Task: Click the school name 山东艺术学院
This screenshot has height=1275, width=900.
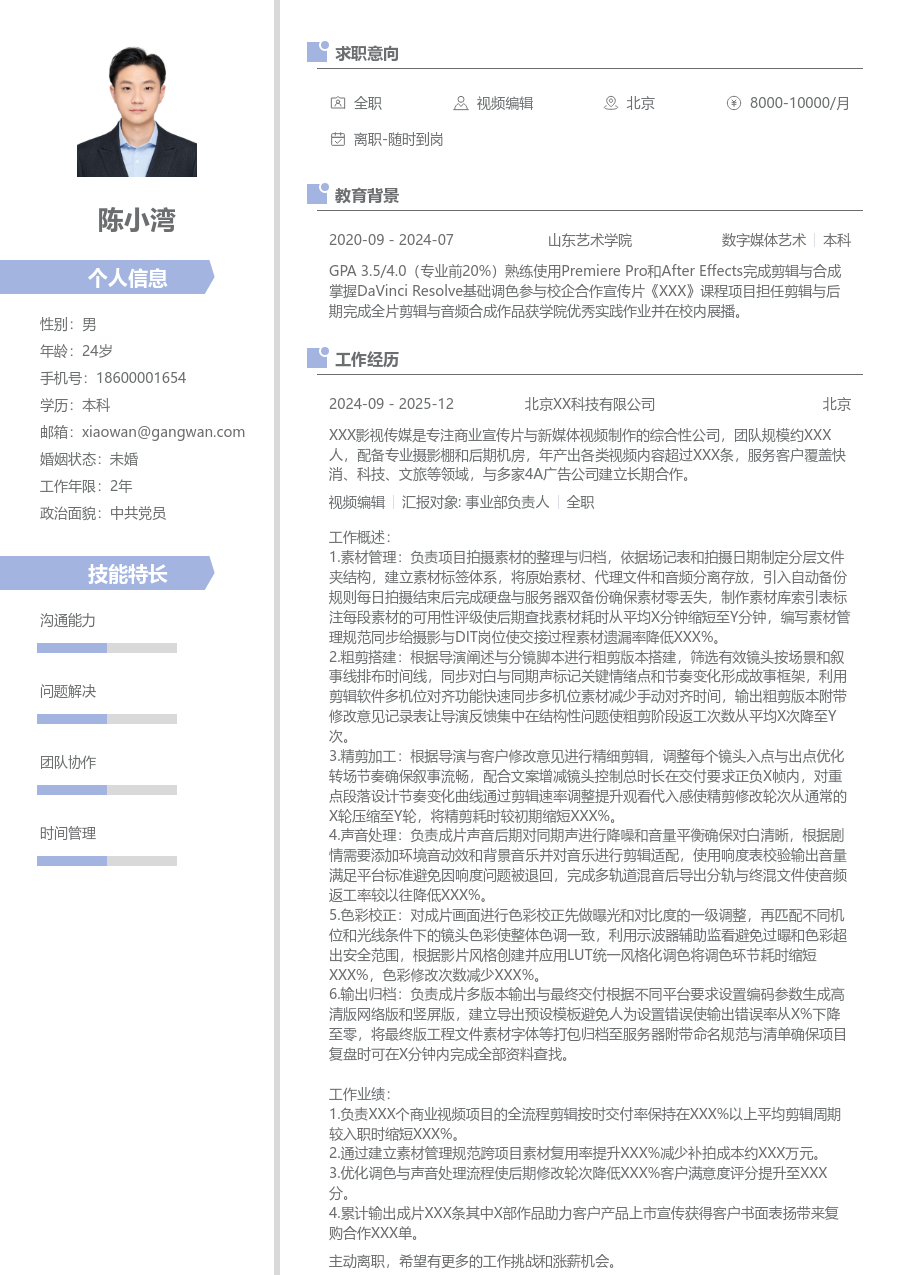Action: tap(590, 240)
